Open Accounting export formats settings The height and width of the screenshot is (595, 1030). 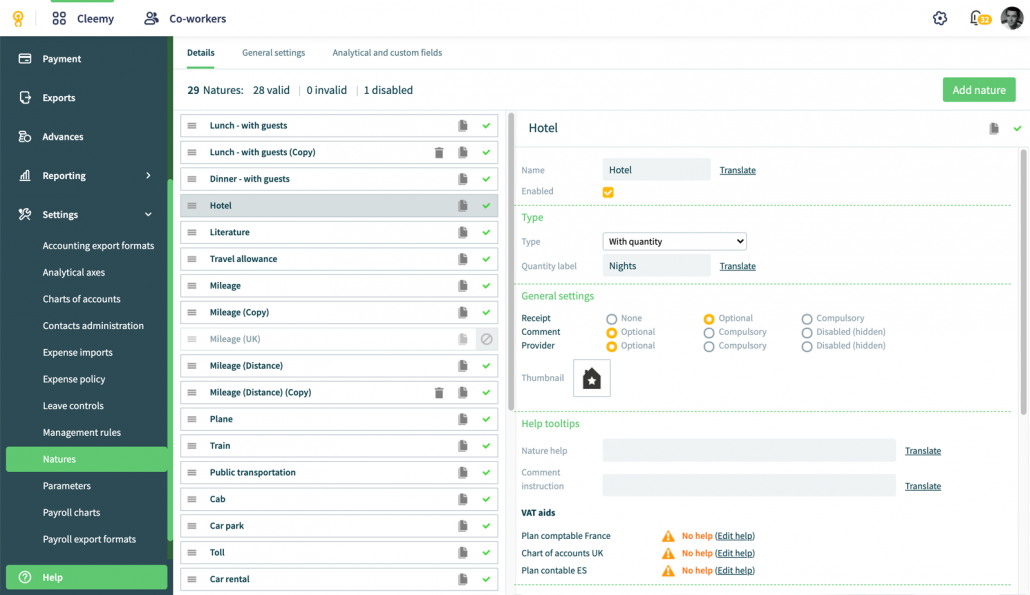coord(99,246)
